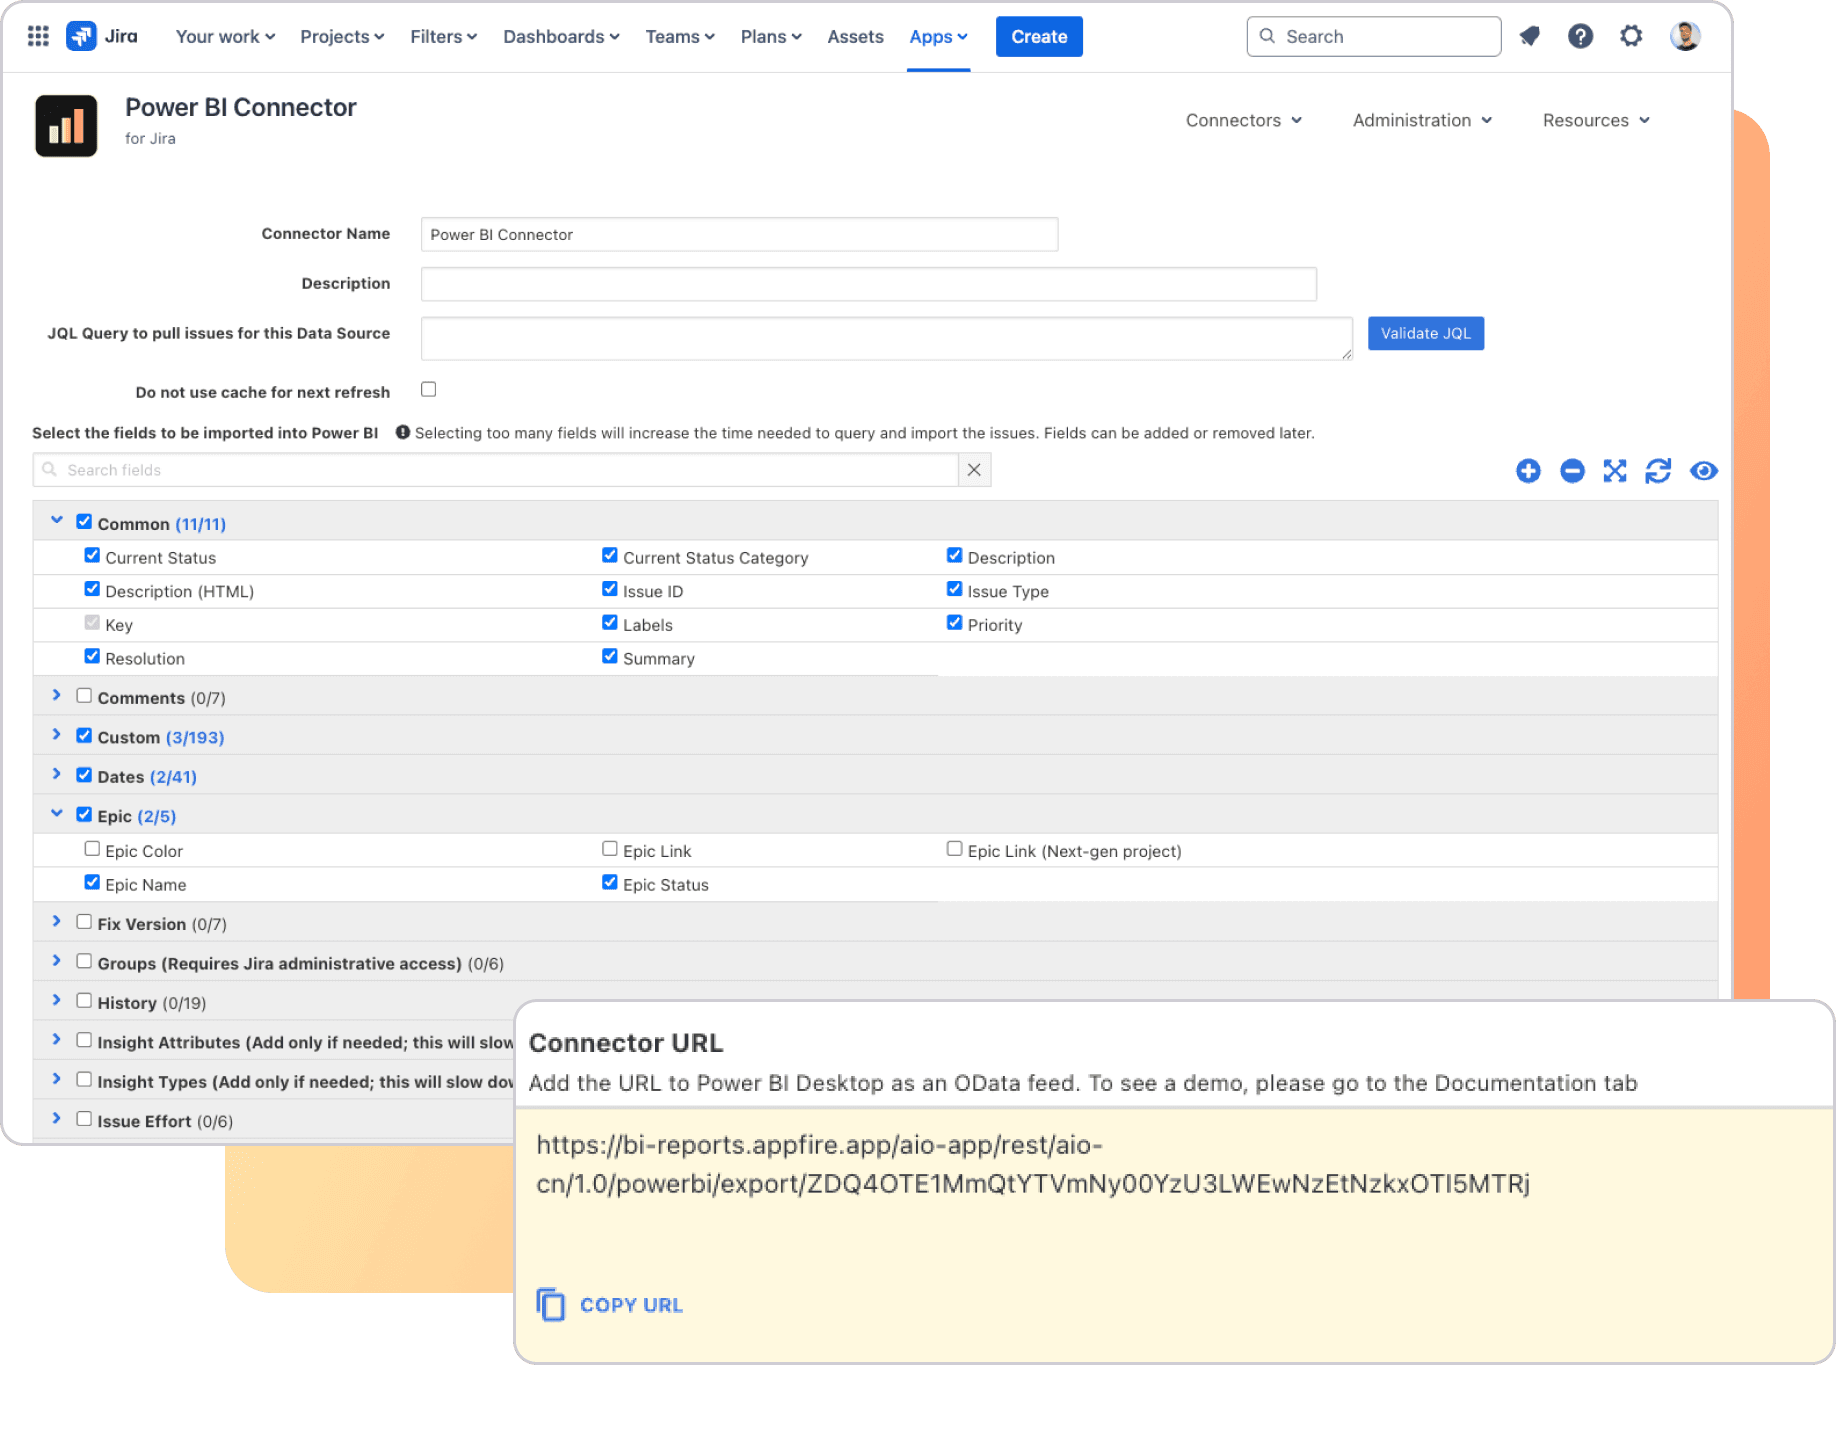Open the Resources dropdown menu
The height and width of the screenshot is (1434, 1836).
point(1596,120)
